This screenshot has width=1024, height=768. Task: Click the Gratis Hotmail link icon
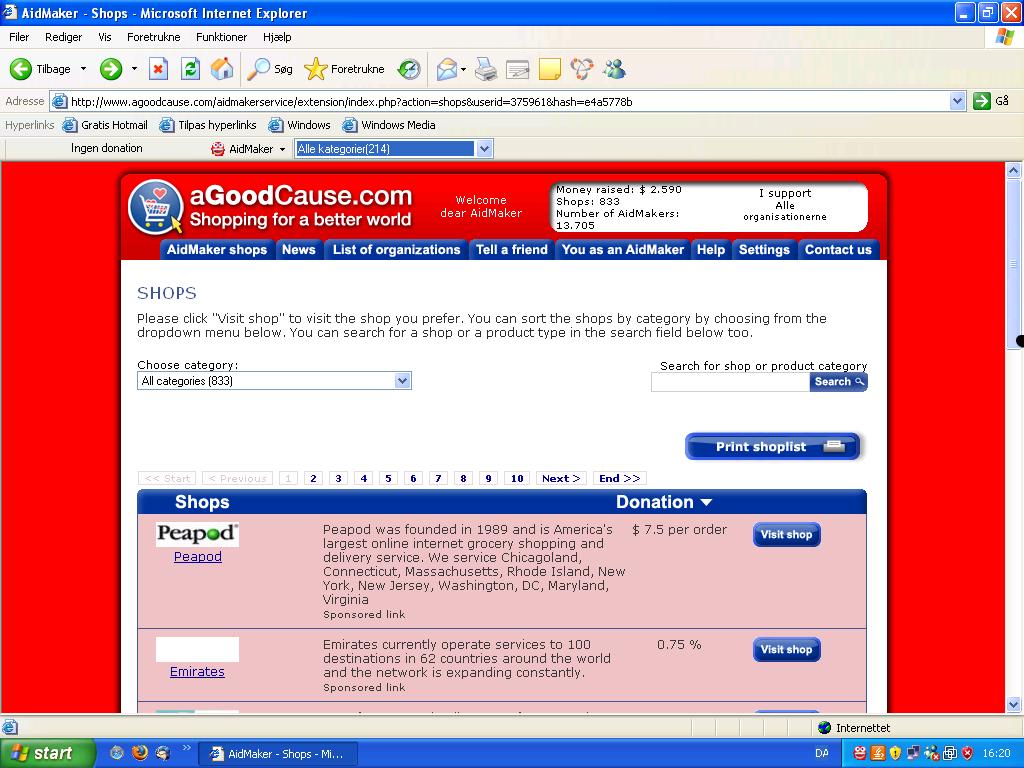[x=69, y=125]
